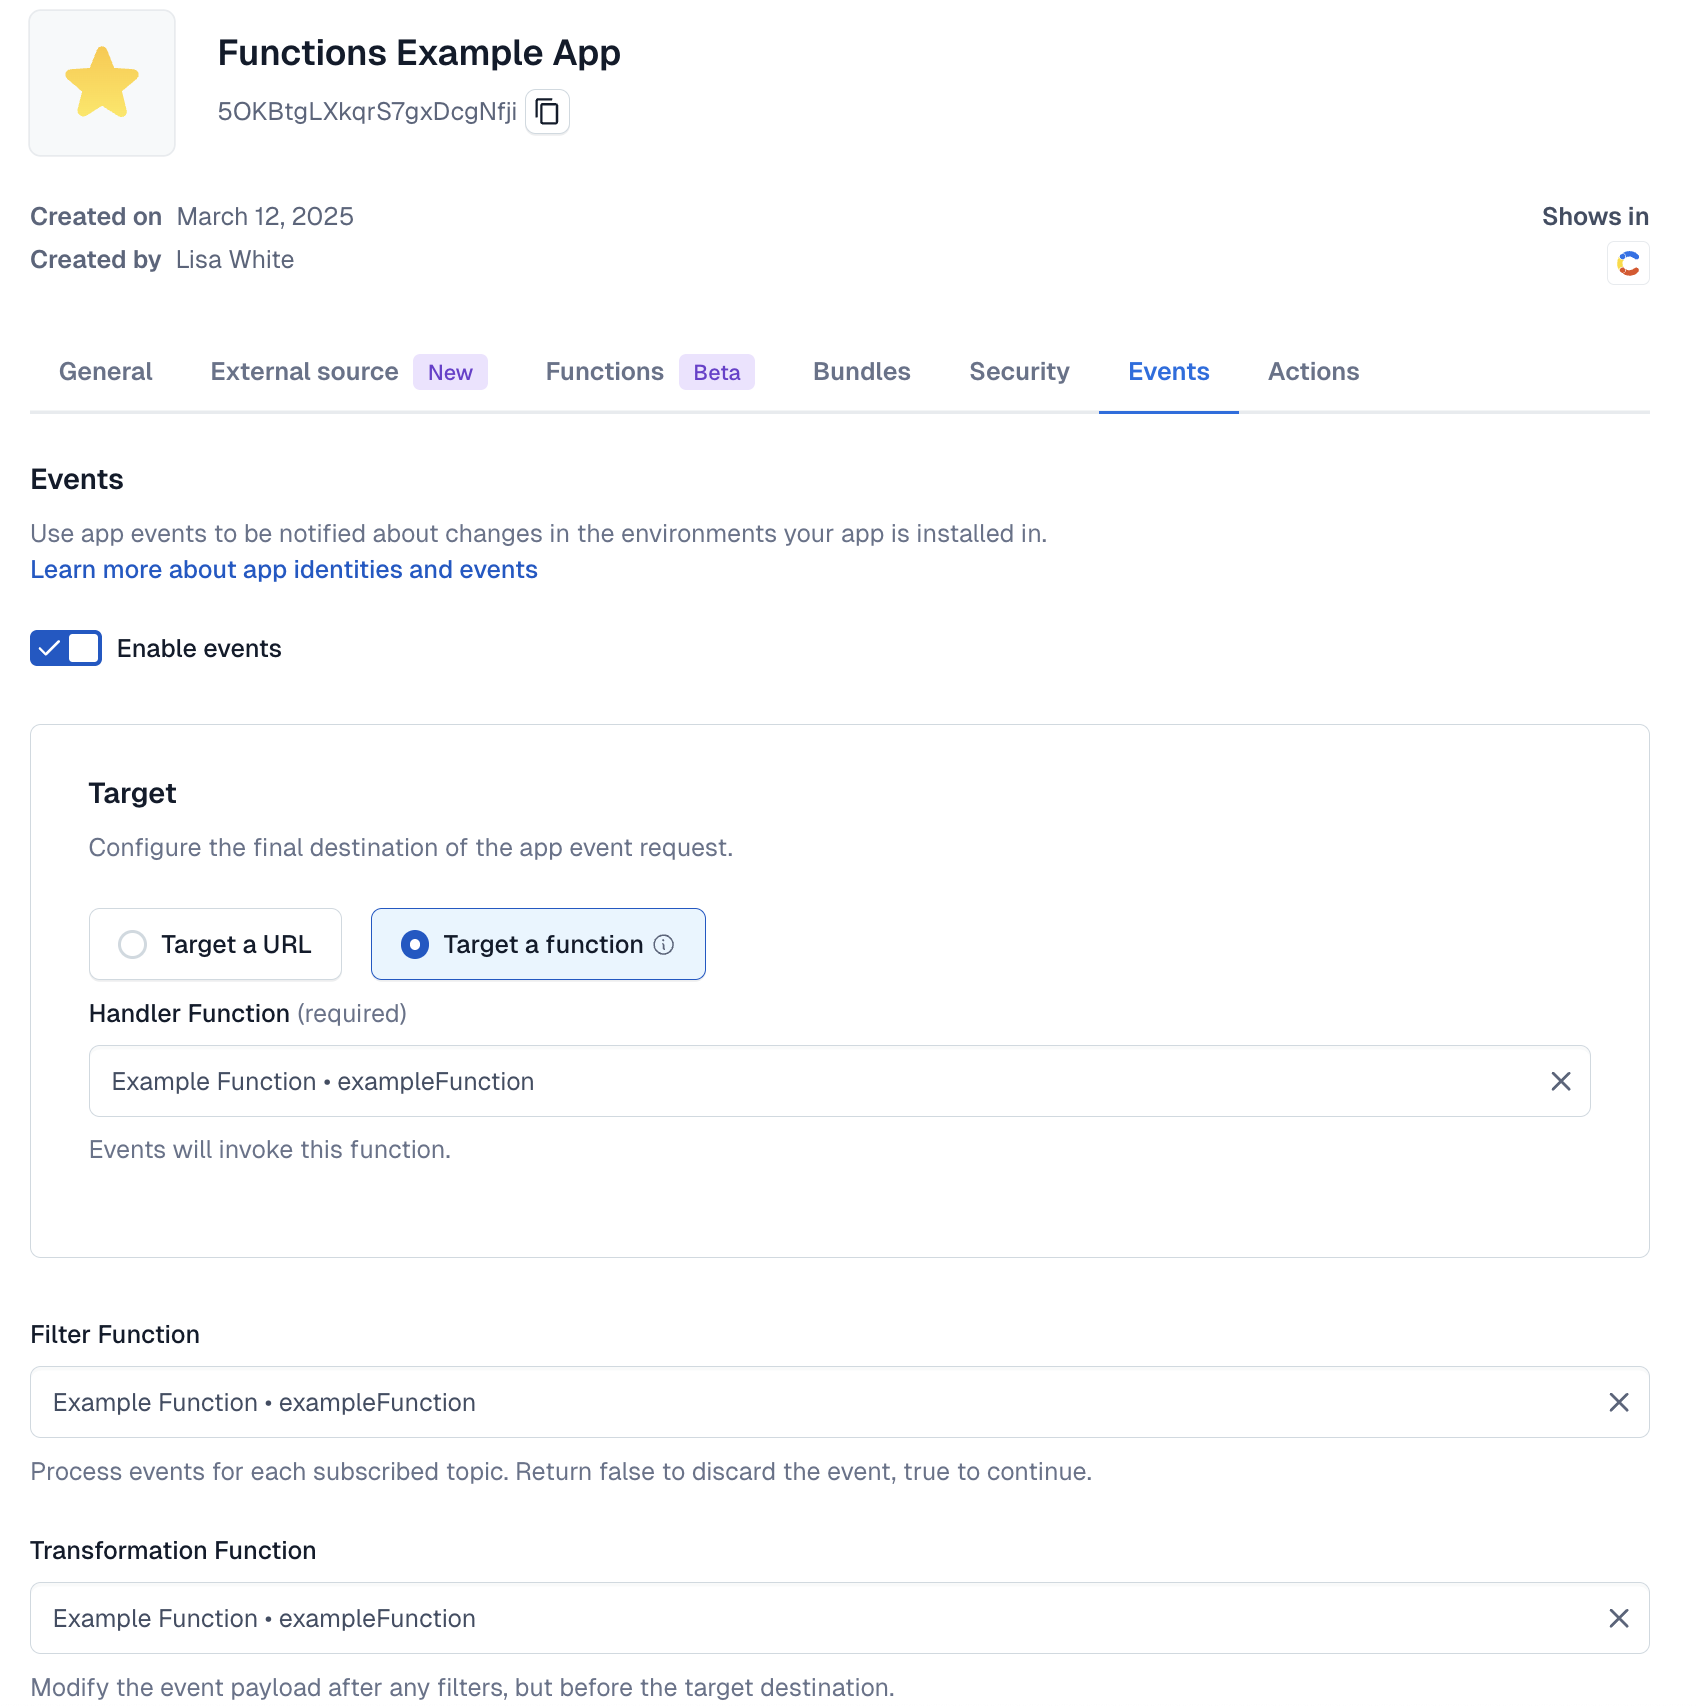Open the Filter Function dropdown
The width and height of the screenshot is (1696, 1706).
800,1402
